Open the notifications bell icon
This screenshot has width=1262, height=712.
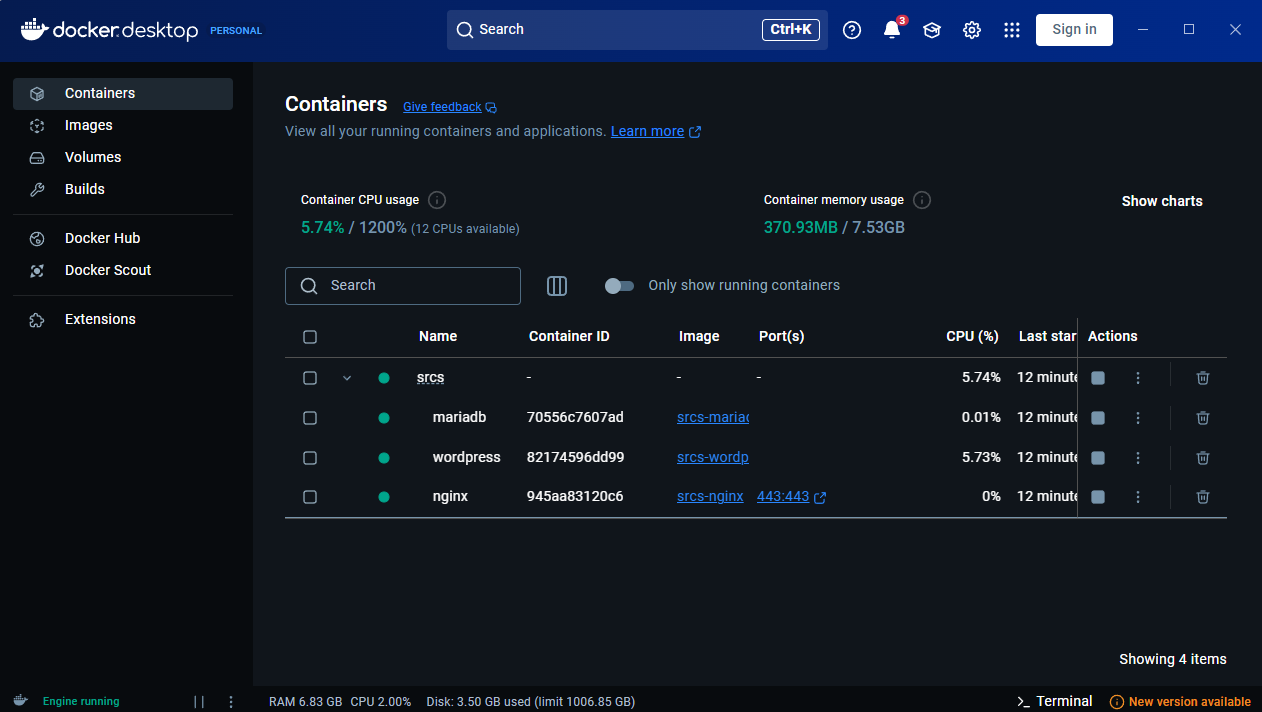coord(892,30)
